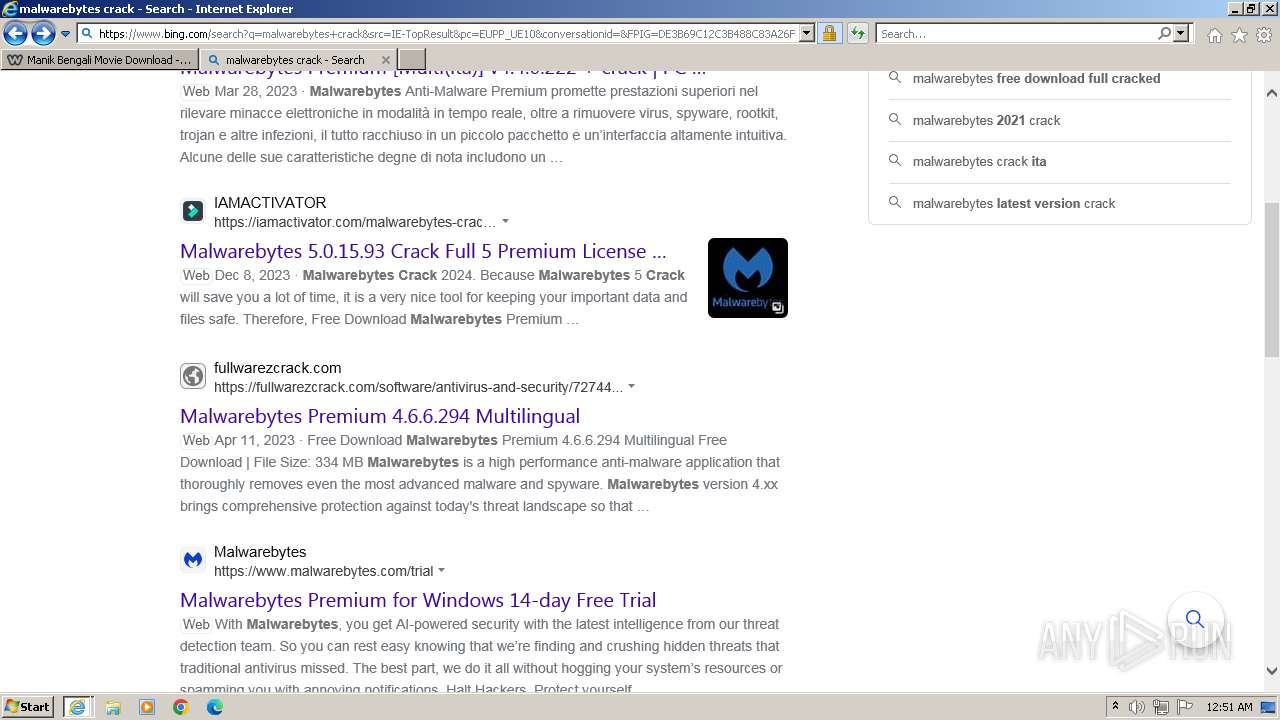Click the Malwarebytes site name above trial URL

click(260, 551)
